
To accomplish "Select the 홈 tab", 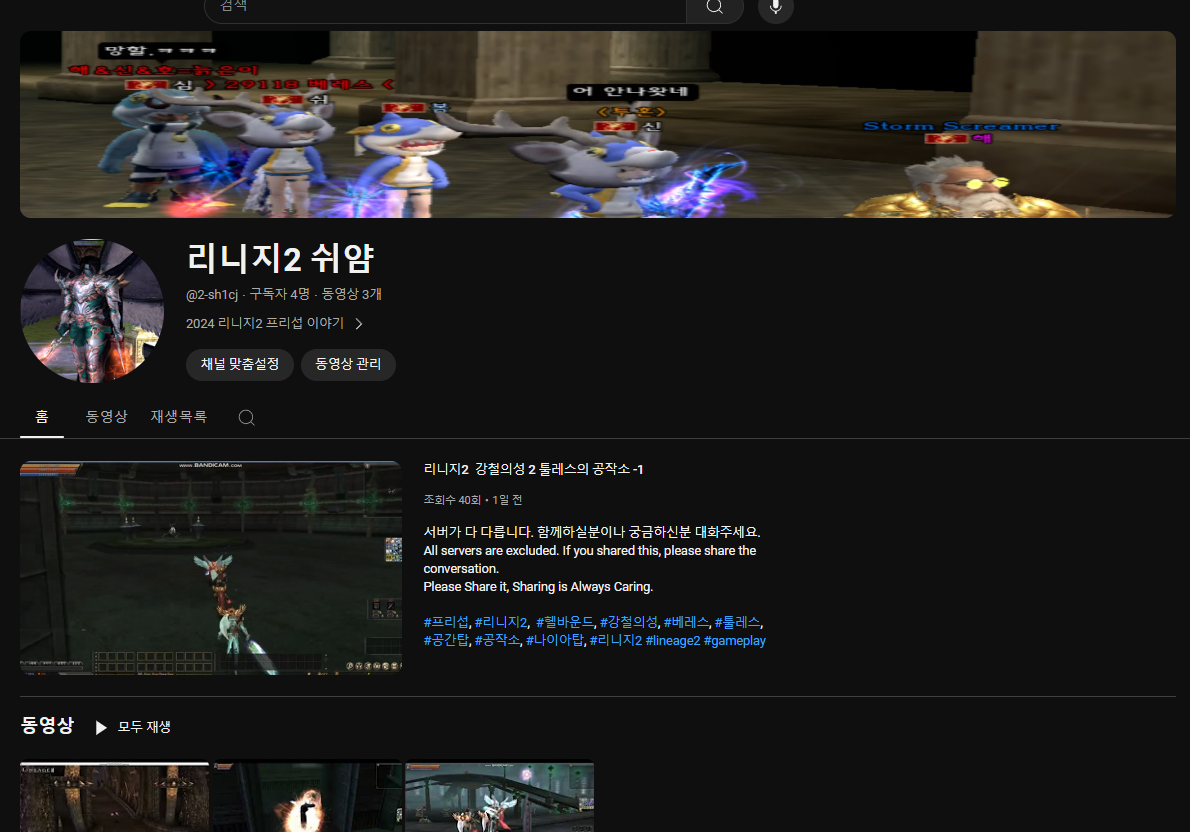I will point(42,417).
